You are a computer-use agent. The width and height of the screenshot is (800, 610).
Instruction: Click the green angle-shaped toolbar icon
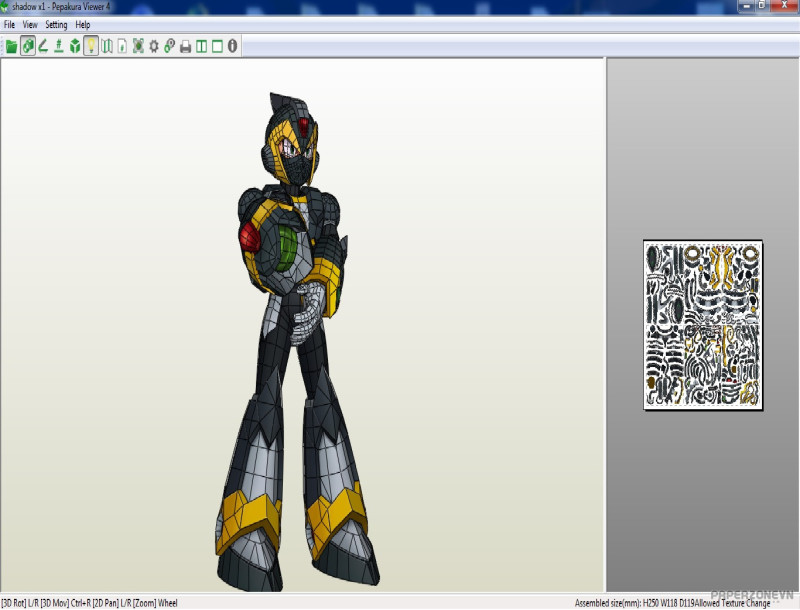(43, 46)
